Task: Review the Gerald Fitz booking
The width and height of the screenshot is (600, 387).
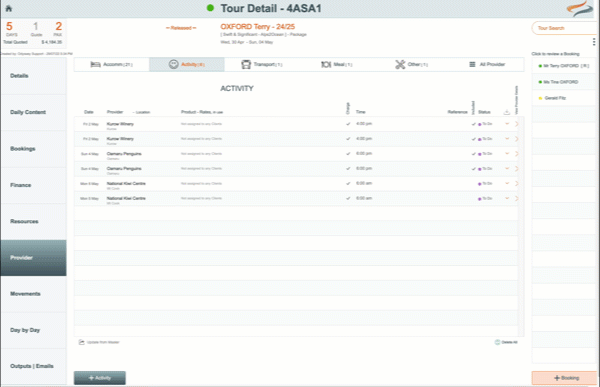Action: coord(564,98)
